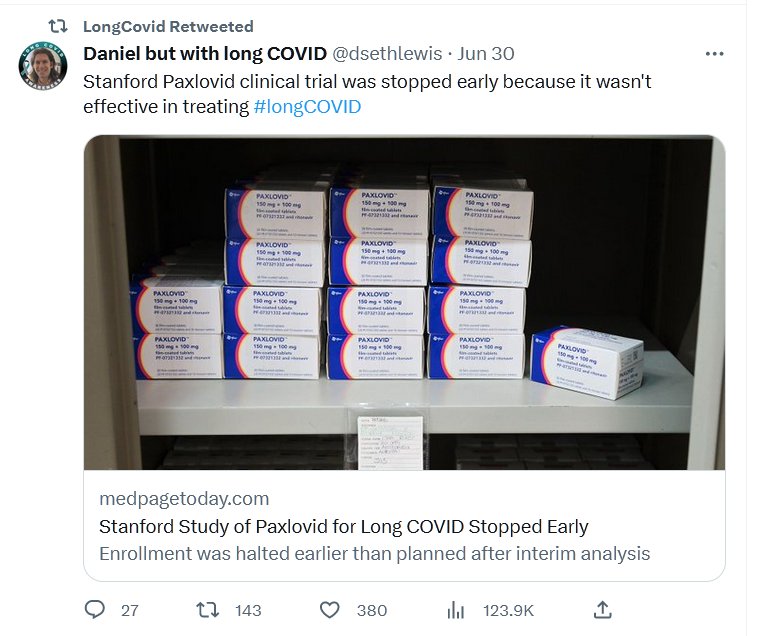
Task: Click the 27 replies count
Action: pos(129,610)
